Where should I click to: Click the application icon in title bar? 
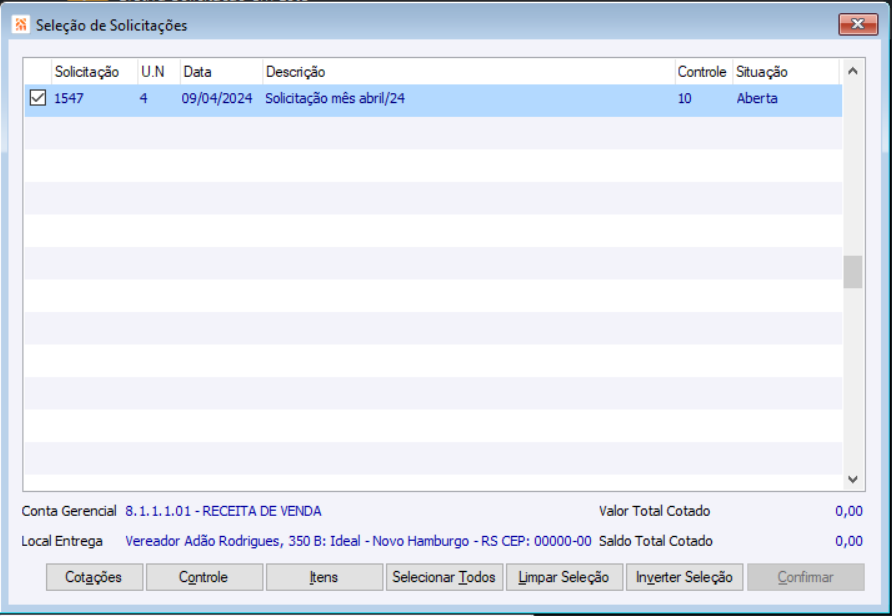point(20,24)
